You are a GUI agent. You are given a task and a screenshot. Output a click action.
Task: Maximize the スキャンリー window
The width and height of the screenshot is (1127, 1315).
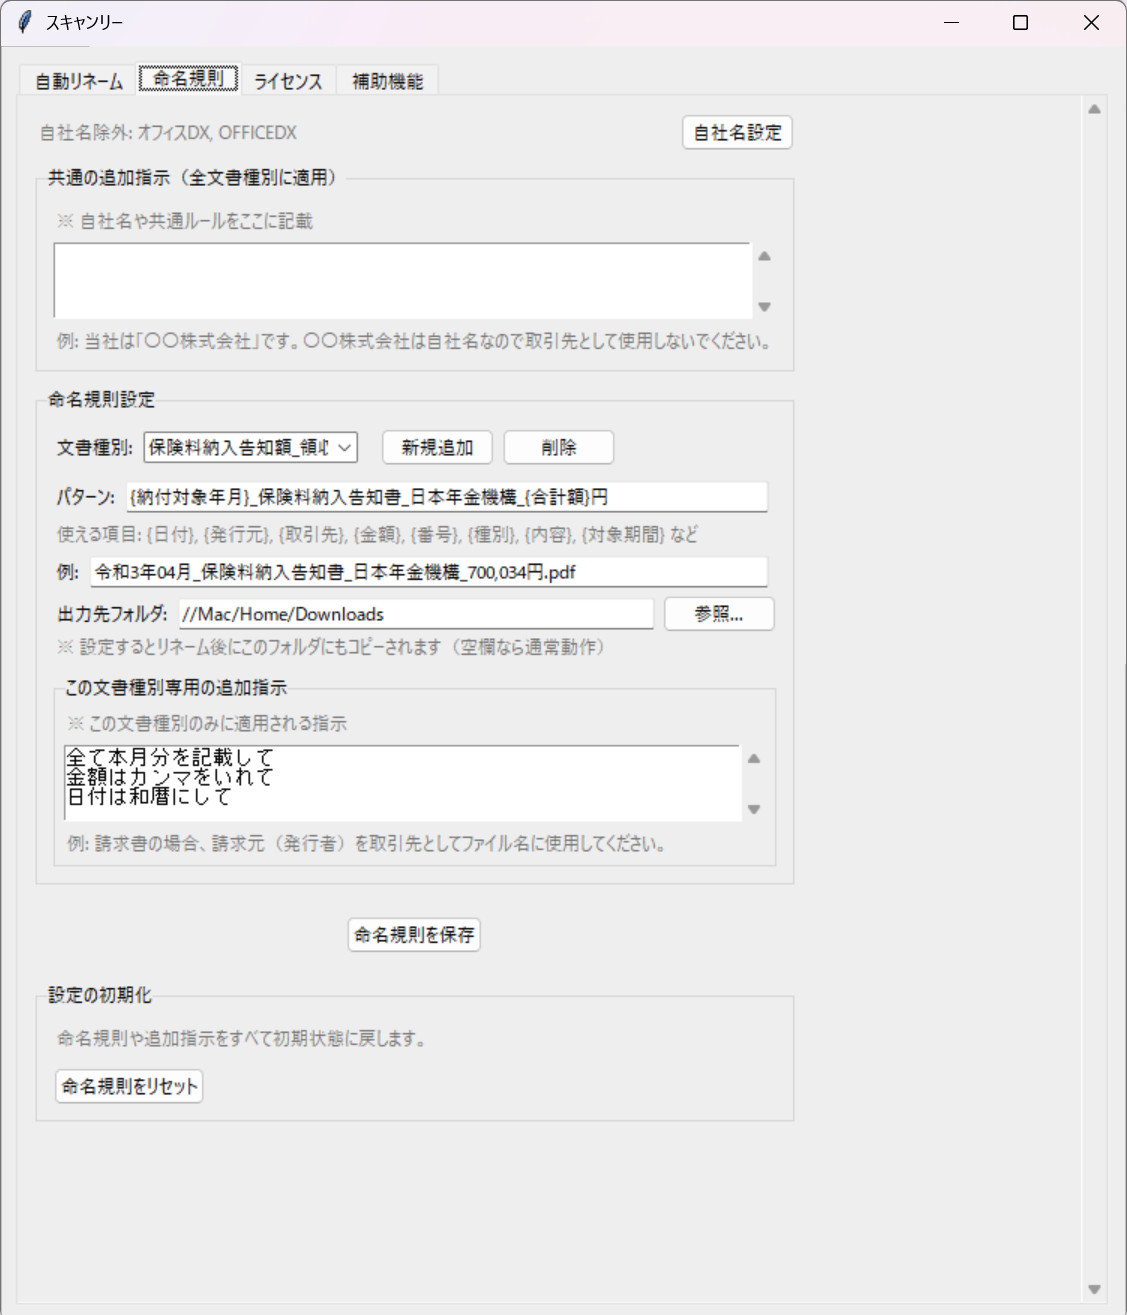point(1020,22)
